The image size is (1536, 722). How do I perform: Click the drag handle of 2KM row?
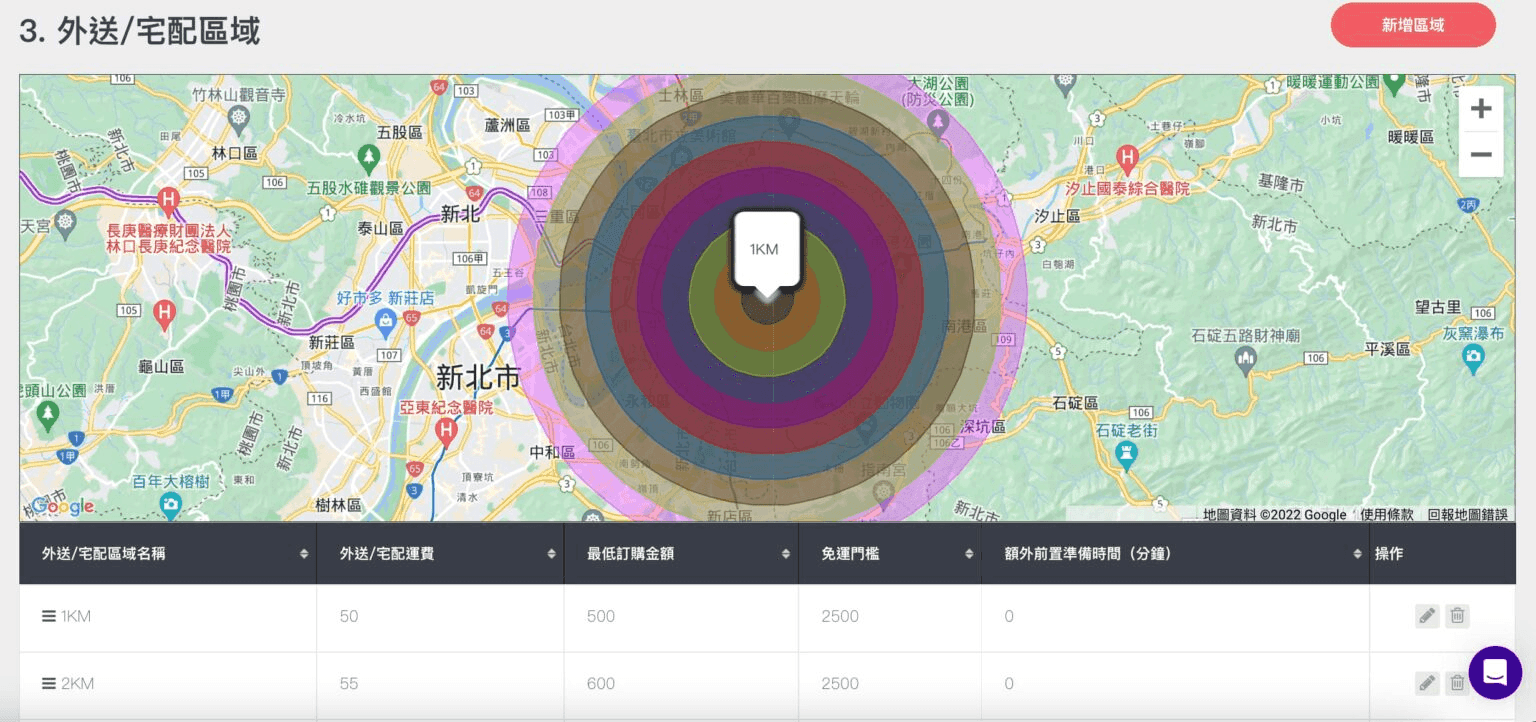point(48,684)
